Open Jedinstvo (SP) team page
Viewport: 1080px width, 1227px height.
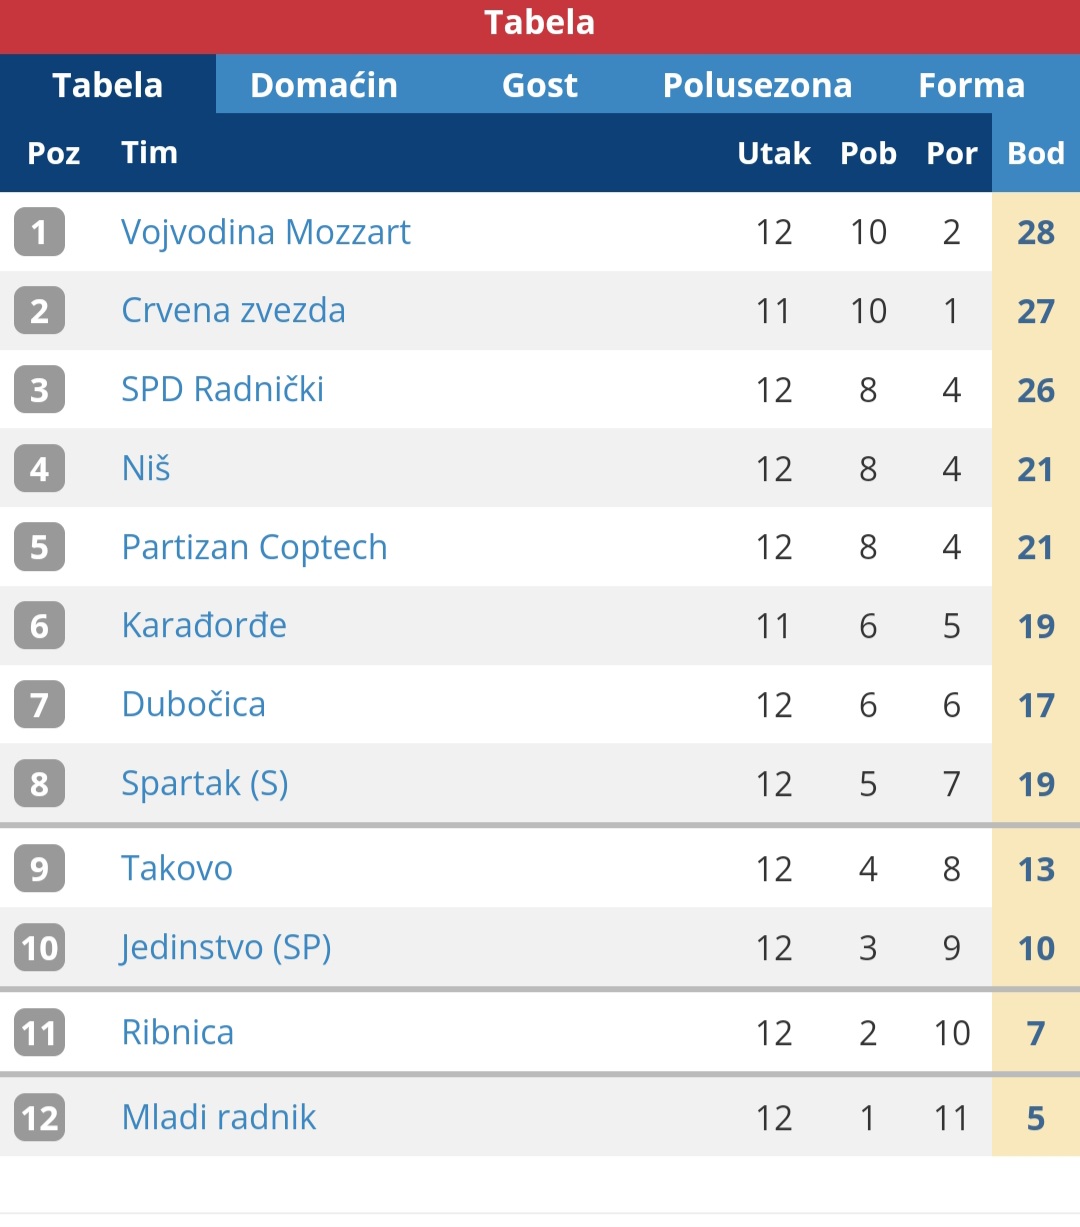tap(226, 947)
